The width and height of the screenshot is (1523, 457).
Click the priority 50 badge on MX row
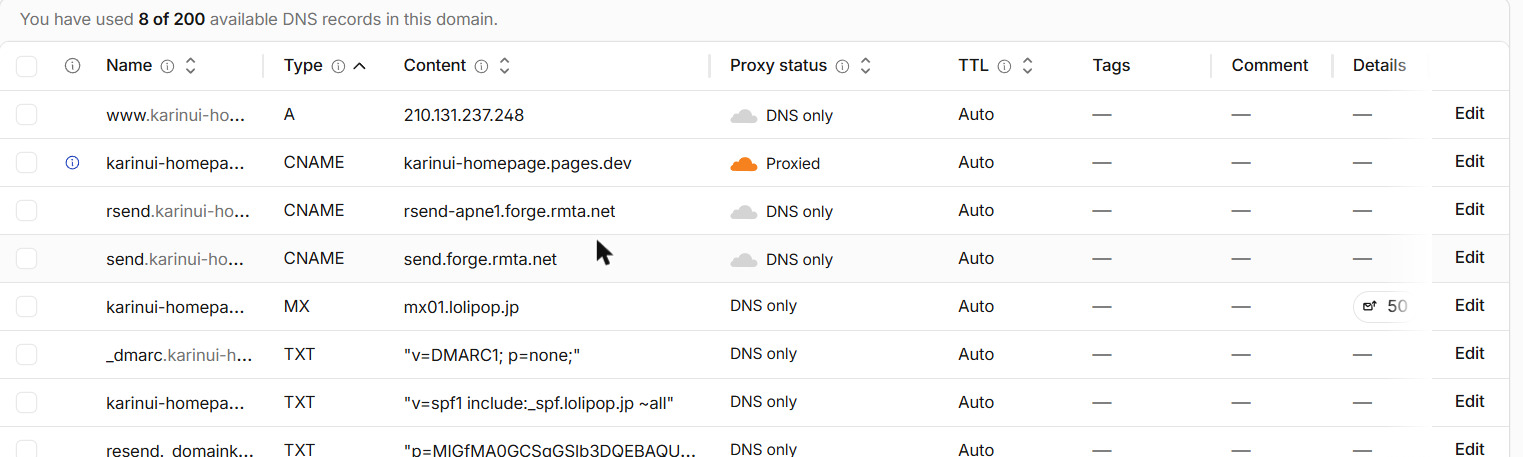(x=1384, y=307)
